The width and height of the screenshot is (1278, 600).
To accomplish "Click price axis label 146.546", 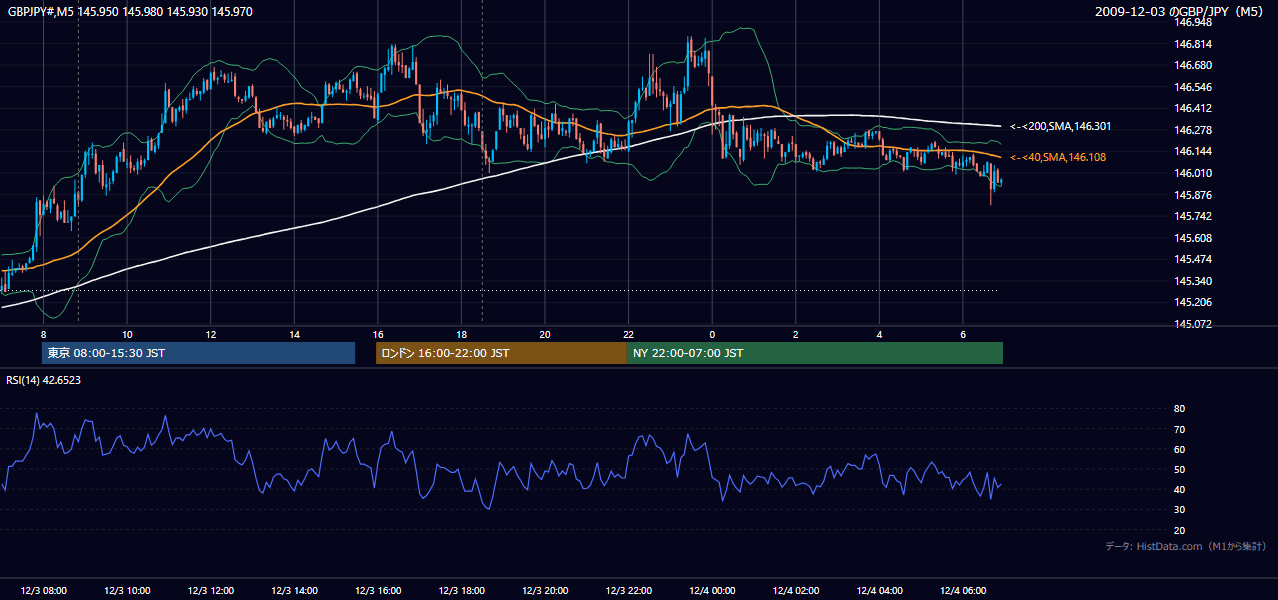I will pyautogui.click(x=1193, y=87).
